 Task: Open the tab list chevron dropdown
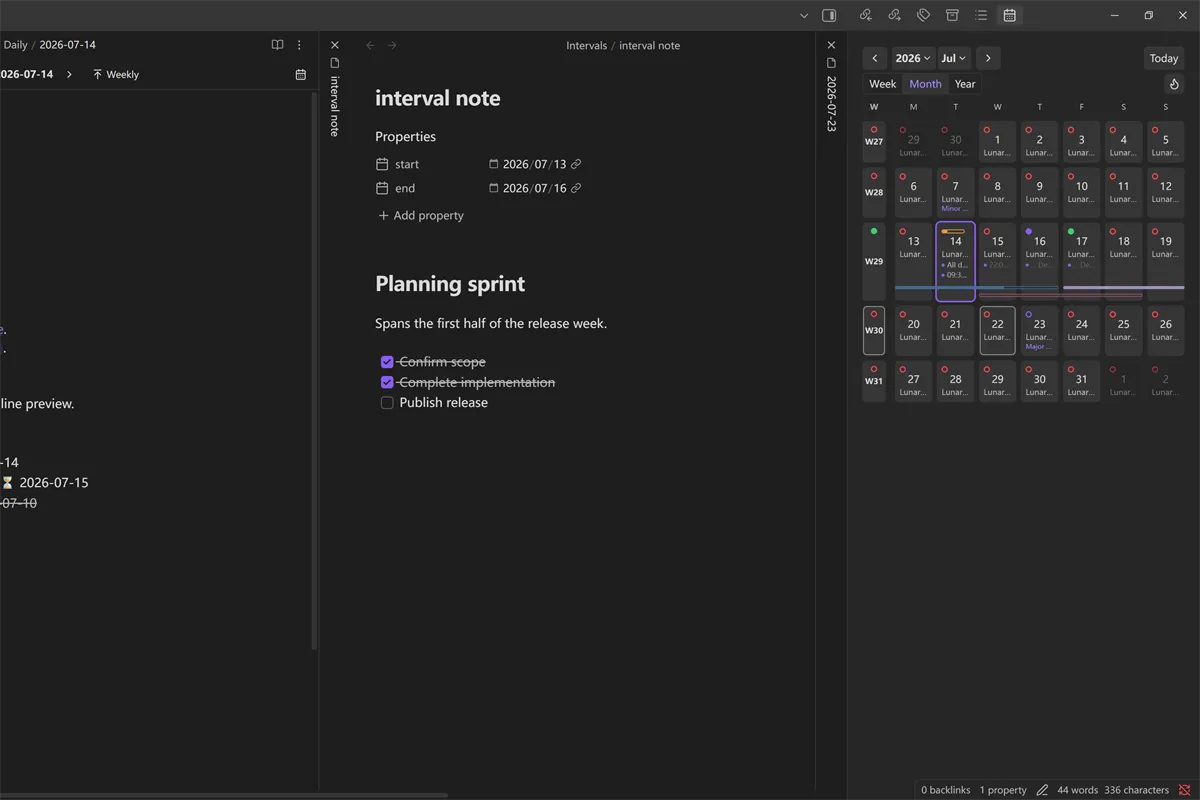pyautogui.click(x=803, y=15)
